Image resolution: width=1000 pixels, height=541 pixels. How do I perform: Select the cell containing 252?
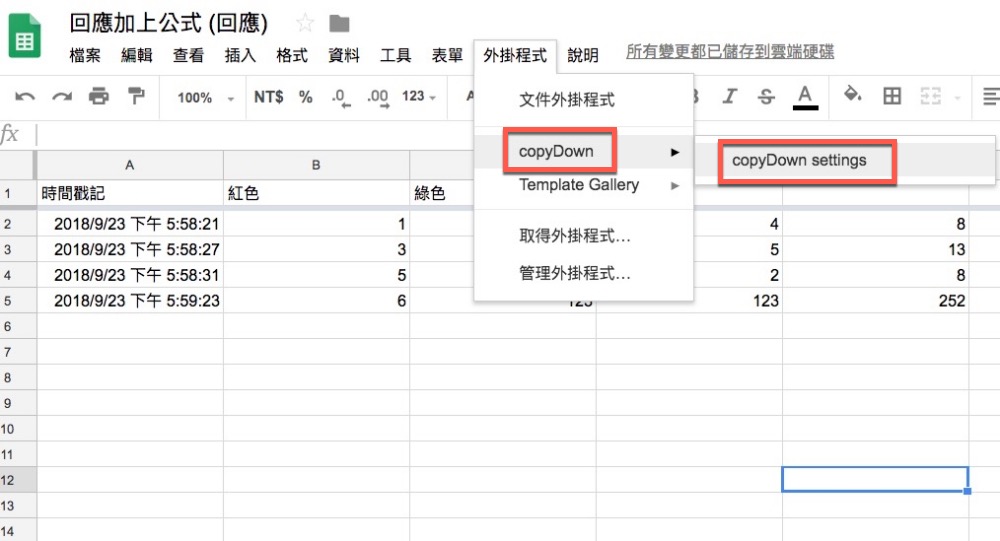point(876,300)
